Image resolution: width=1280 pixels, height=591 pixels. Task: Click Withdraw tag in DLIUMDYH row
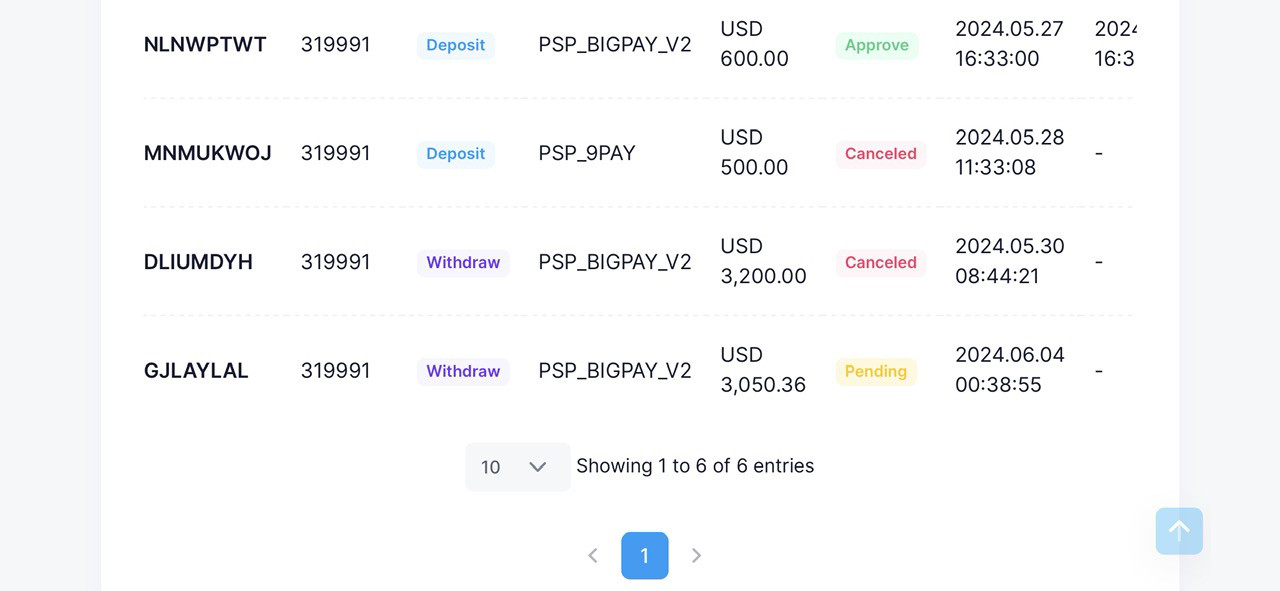pyautogui.click(x=463, y=262)
